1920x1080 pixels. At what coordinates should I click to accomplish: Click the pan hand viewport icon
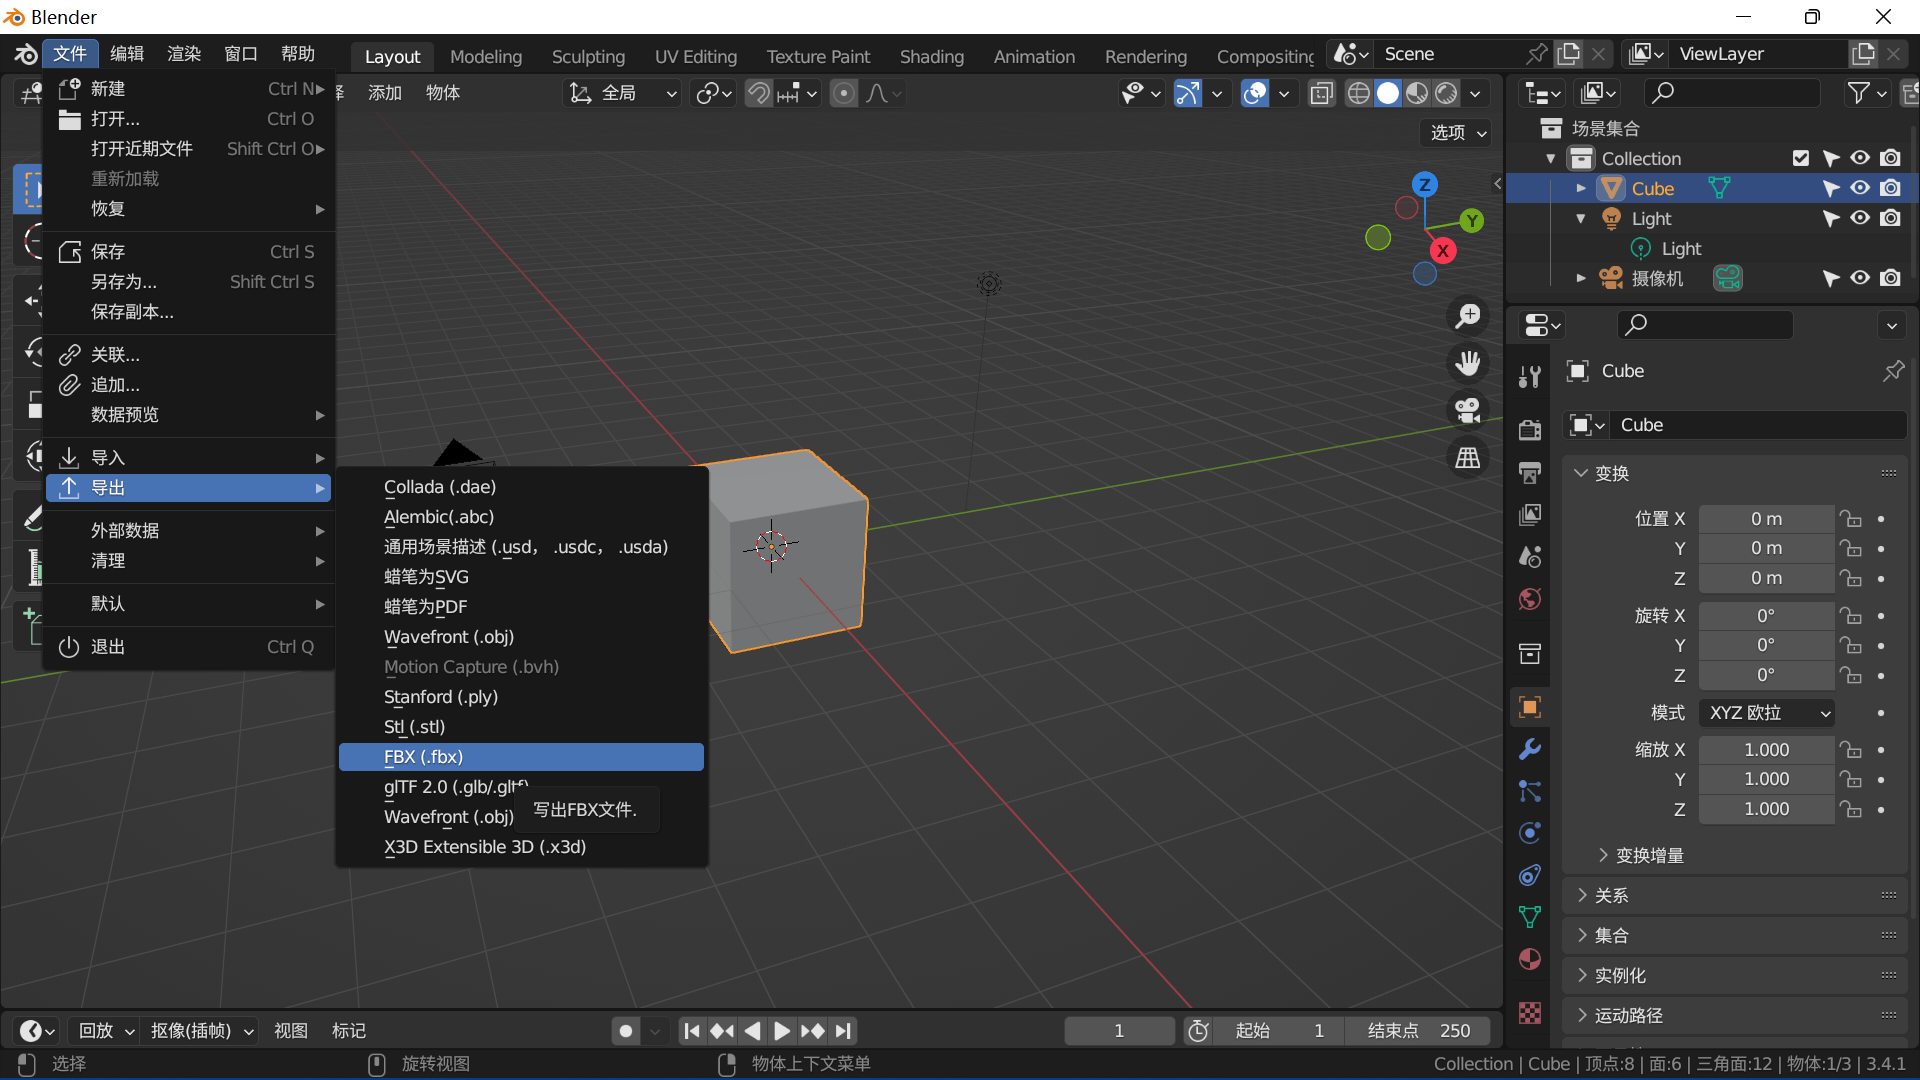coord(1468,363)
